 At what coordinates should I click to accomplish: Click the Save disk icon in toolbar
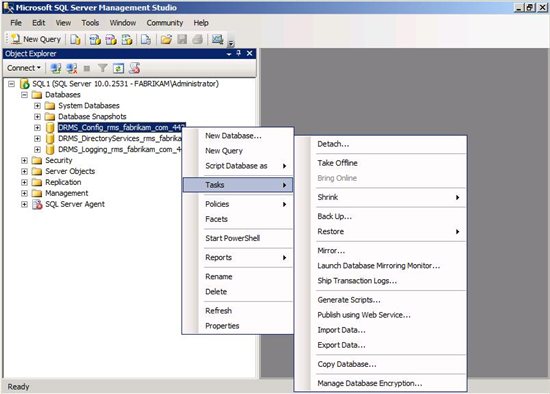[x=182, y=39]
